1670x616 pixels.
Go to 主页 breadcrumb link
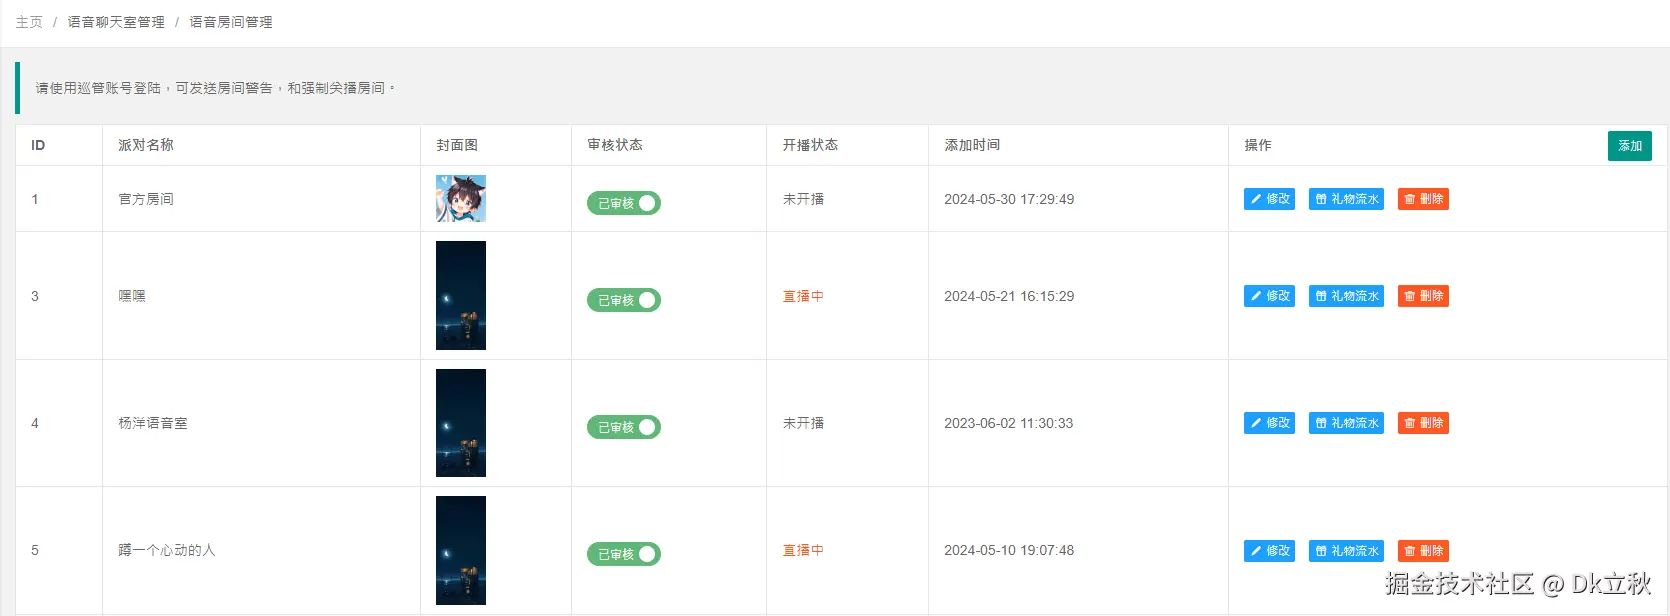29,22
